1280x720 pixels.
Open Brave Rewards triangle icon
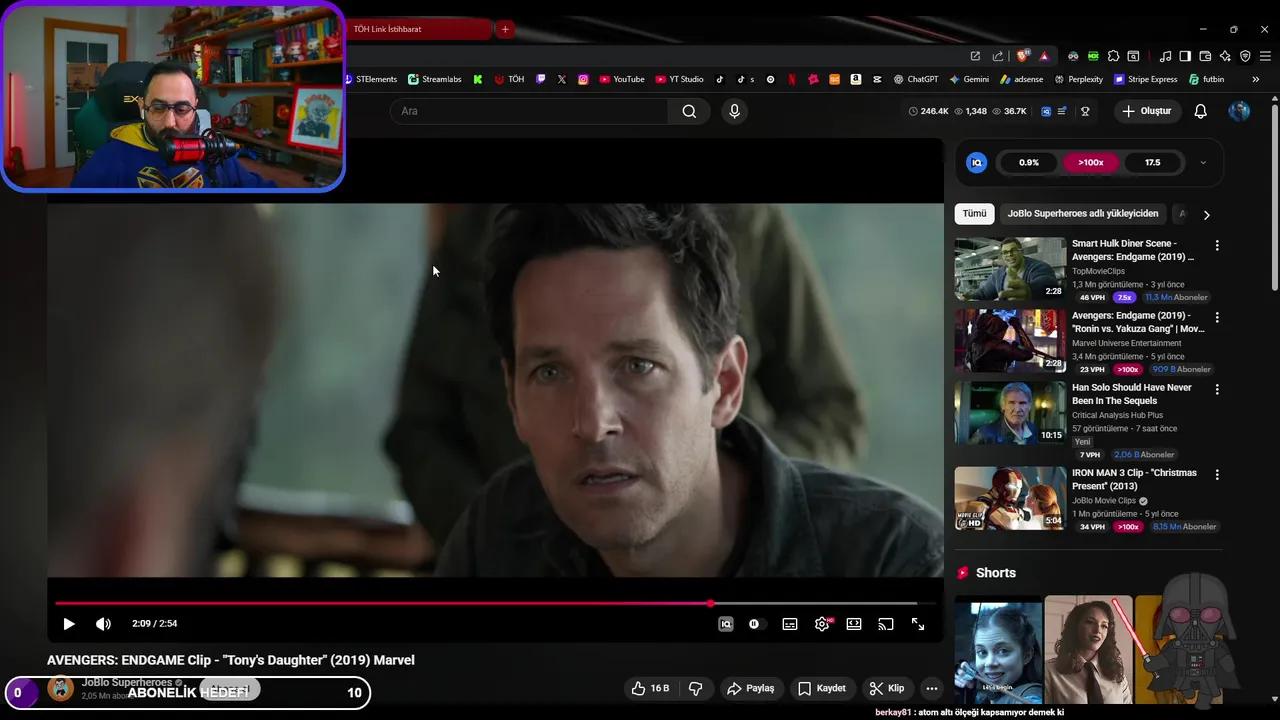1044,56
